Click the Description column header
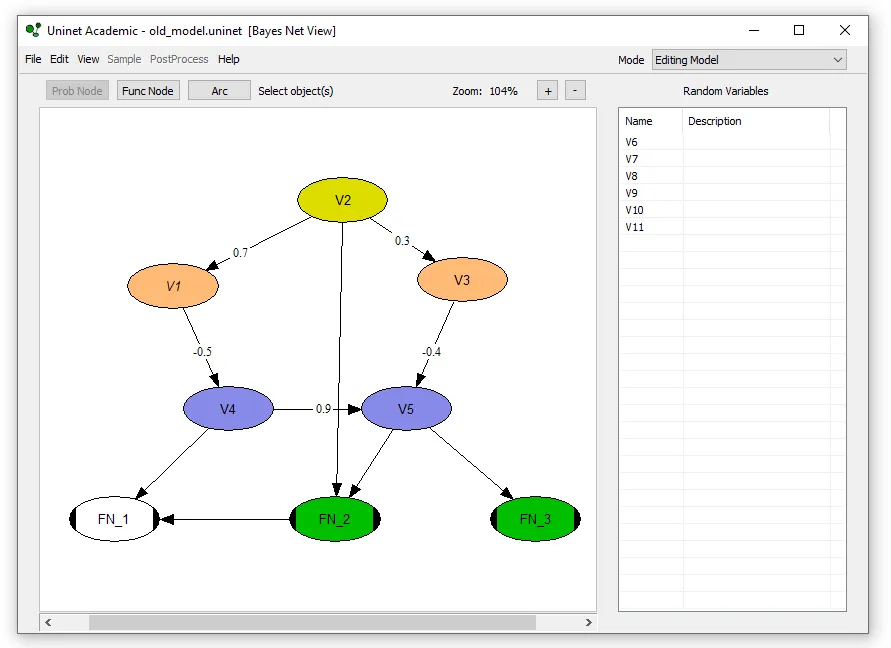The width and height of the screenshot is (891, 648). pyautogui.click(x=756, y=121)
